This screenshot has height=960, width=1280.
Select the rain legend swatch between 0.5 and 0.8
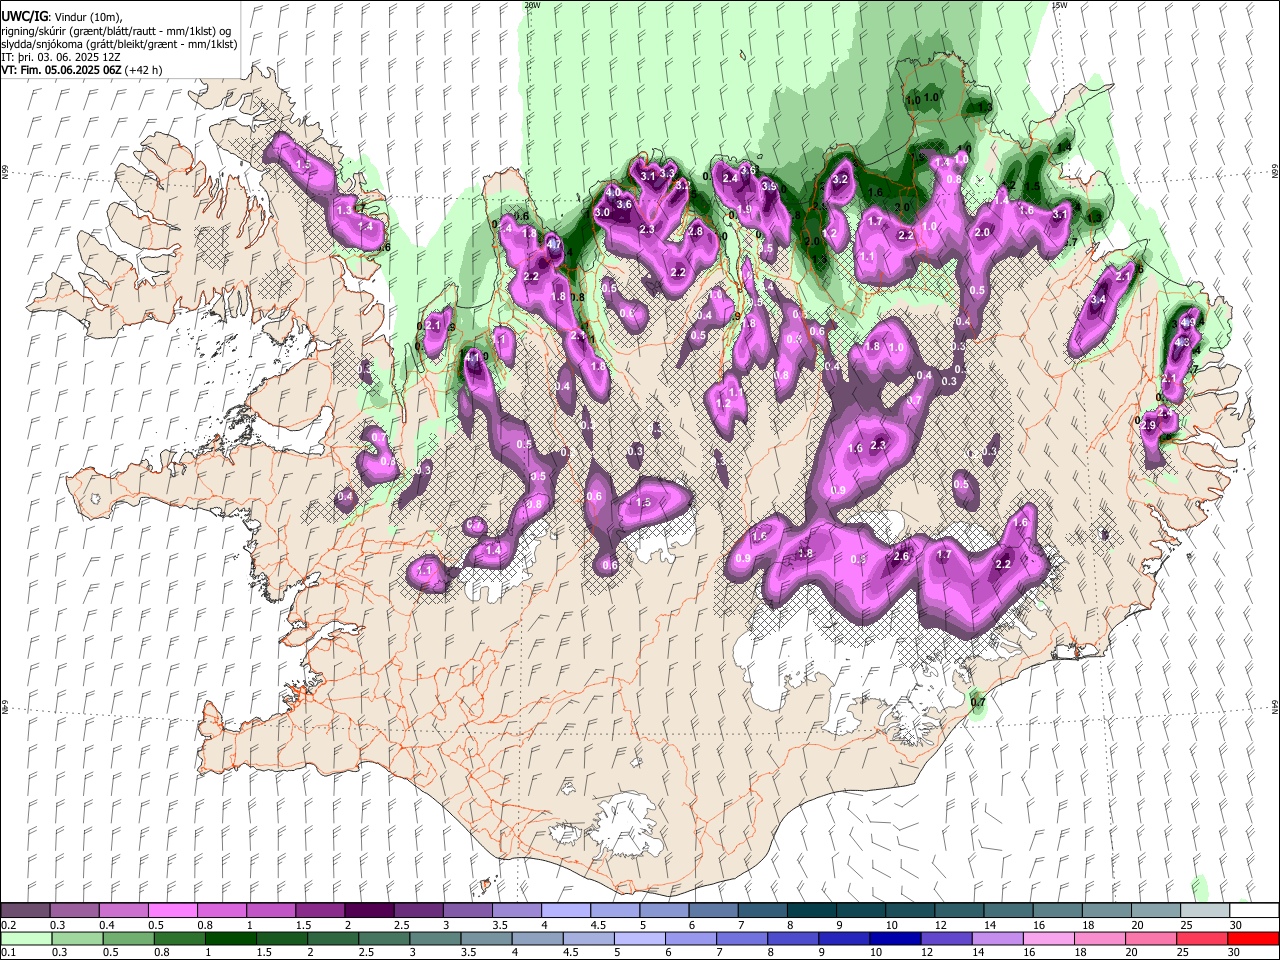(x=128, y=939)
